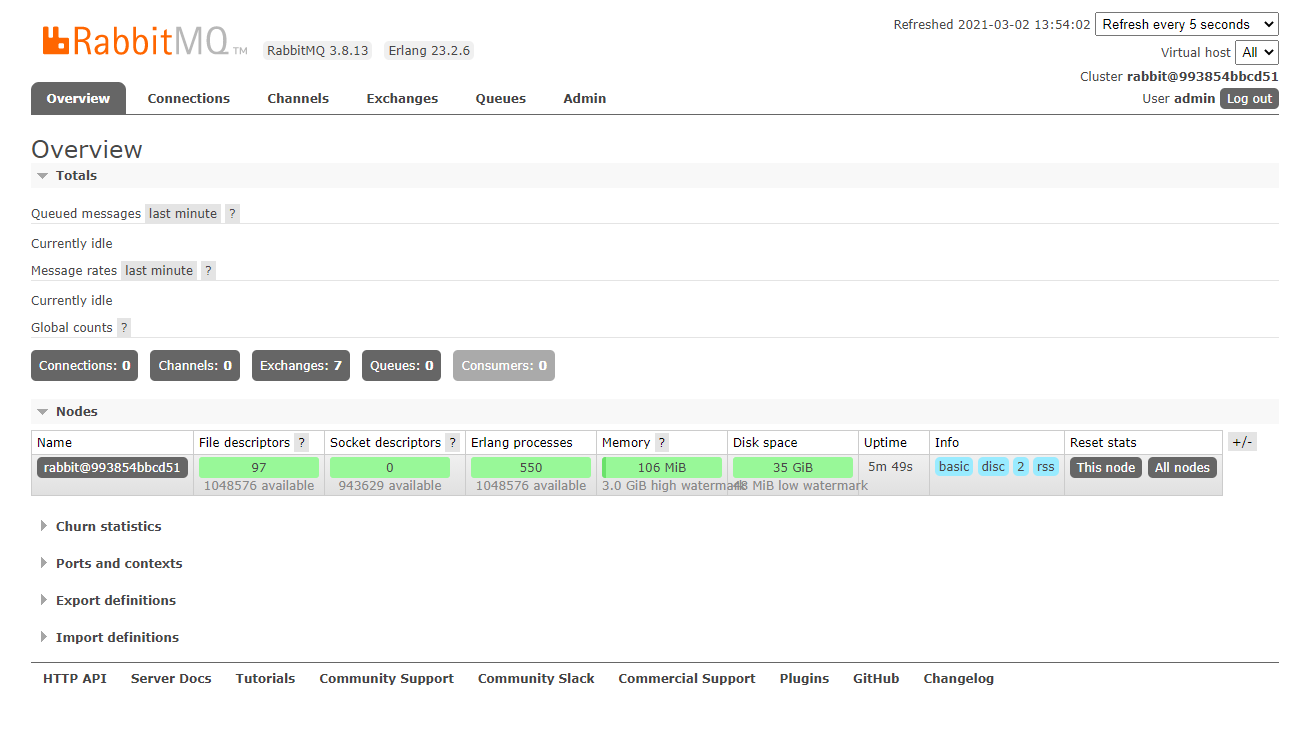Select the Overview tab
Image resolution: width=1305 pixels, height=733 pixels.
(78, 98)
